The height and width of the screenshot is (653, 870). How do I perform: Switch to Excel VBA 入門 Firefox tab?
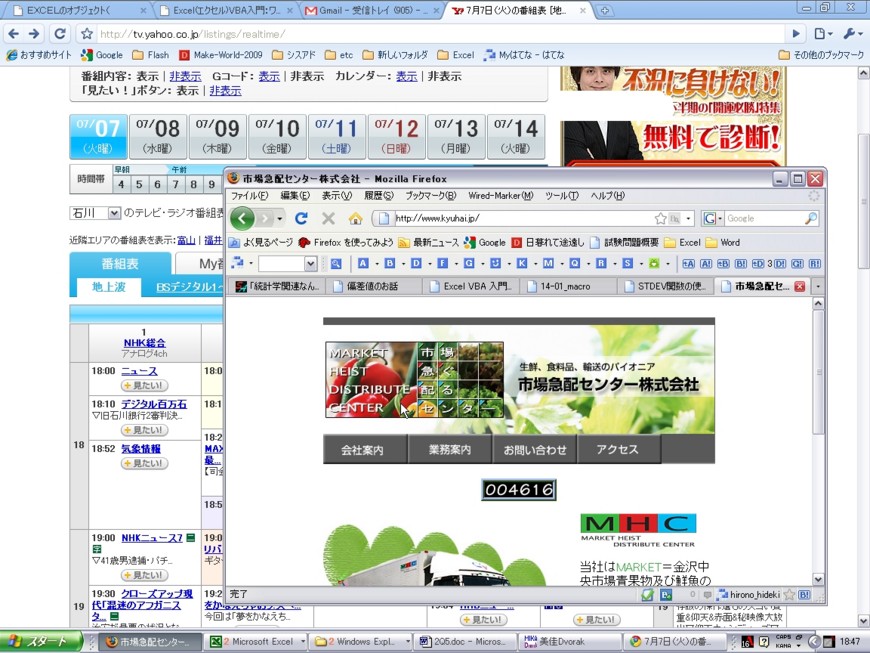(471, 286)
